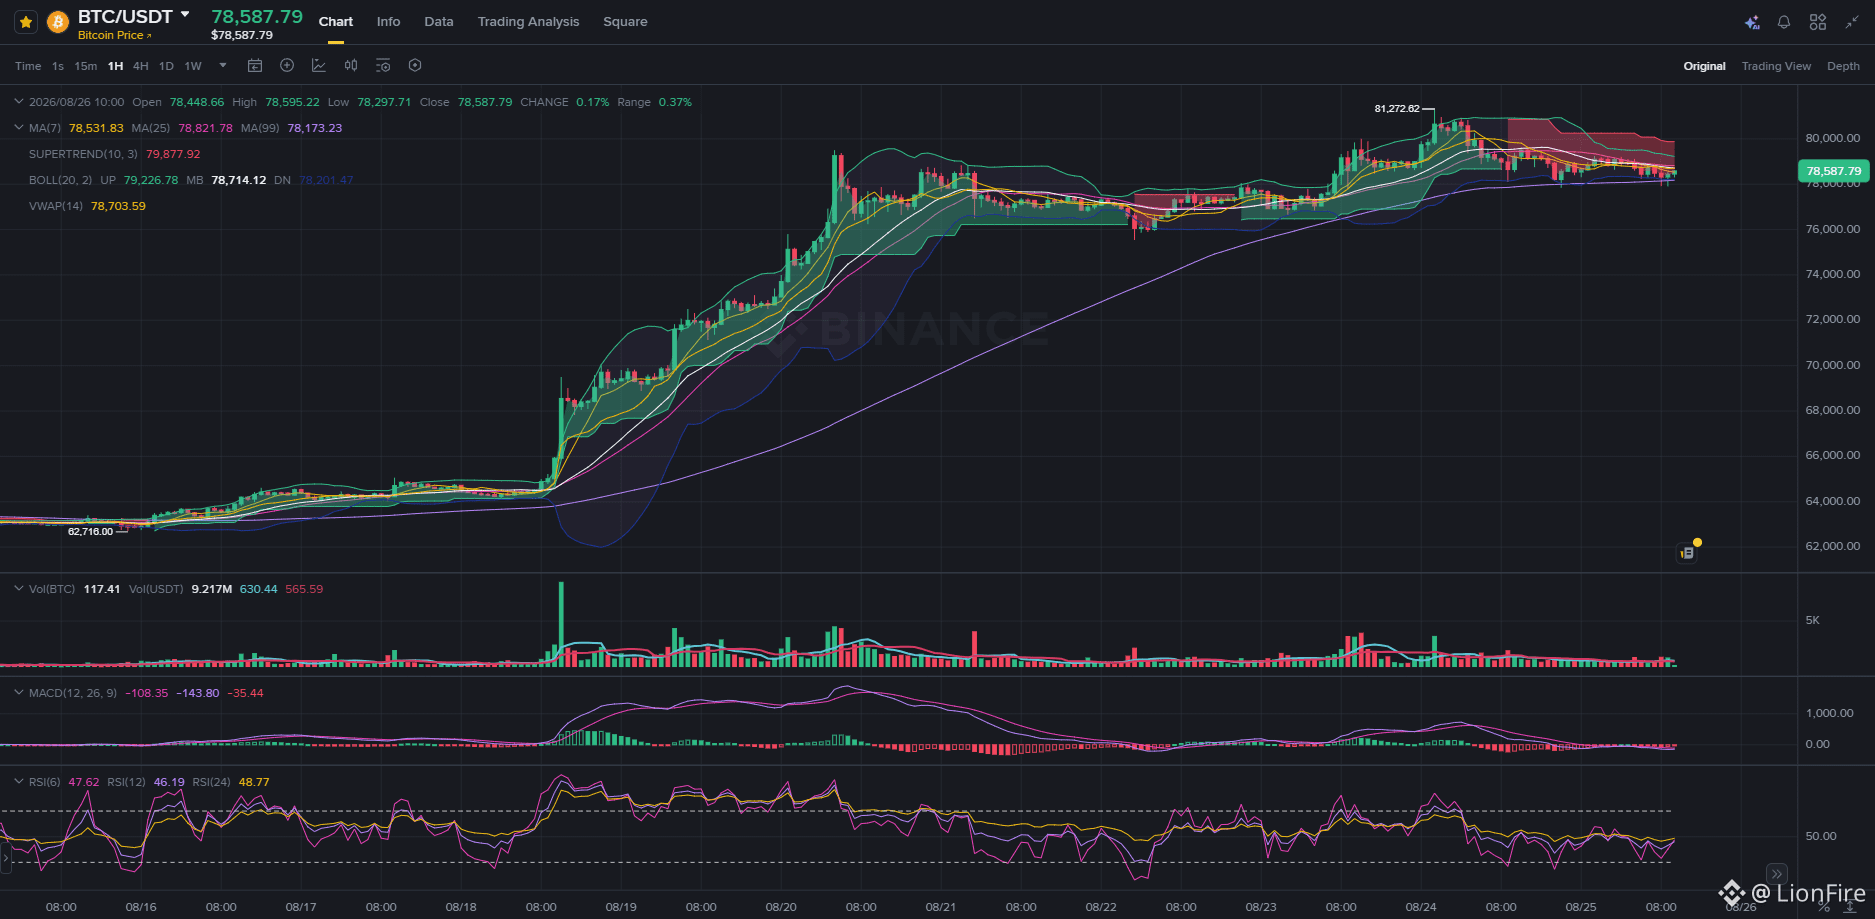Open the candlestick chart style icon
1875x919 pixels.
click(x=351, y=66)
